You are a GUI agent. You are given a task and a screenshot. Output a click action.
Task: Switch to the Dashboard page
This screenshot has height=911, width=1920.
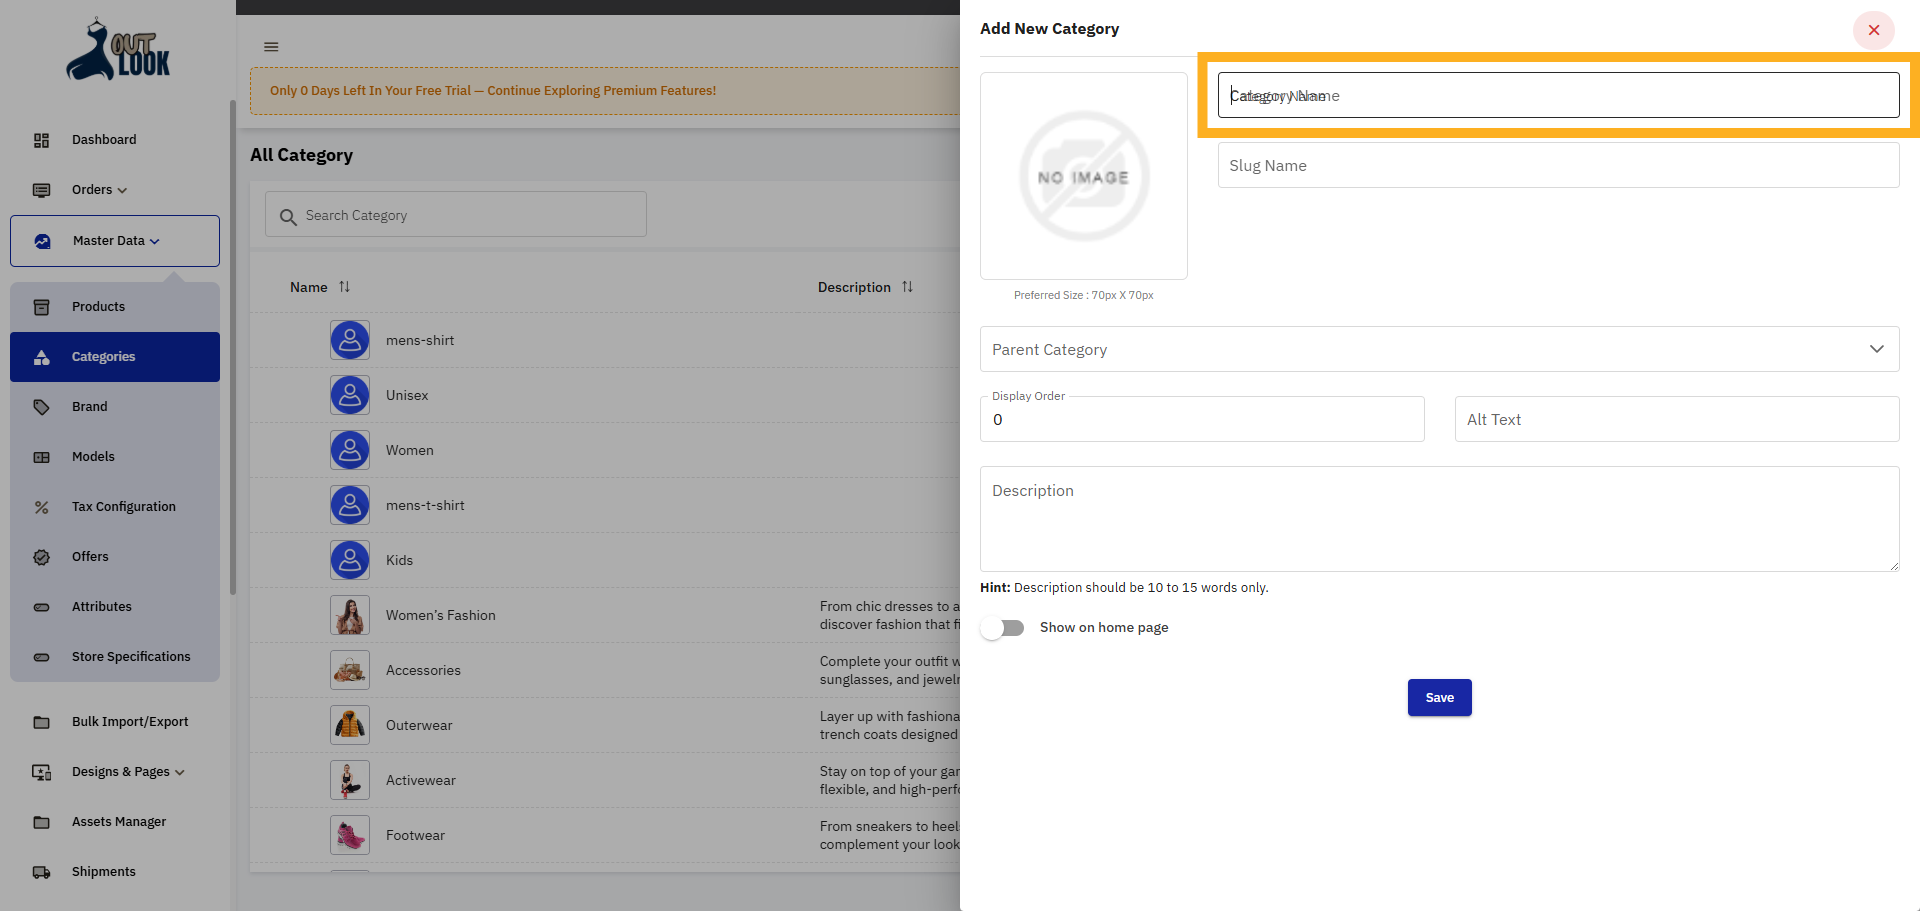pyautogui.click(x=104, y=139)
